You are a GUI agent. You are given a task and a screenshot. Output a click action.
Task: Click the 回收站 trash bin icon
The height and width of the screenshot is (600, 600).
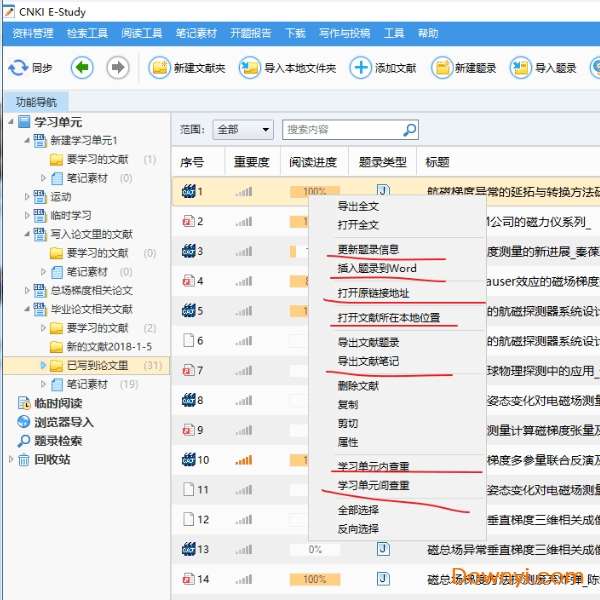pyautogui.click(x=24, y=459)
